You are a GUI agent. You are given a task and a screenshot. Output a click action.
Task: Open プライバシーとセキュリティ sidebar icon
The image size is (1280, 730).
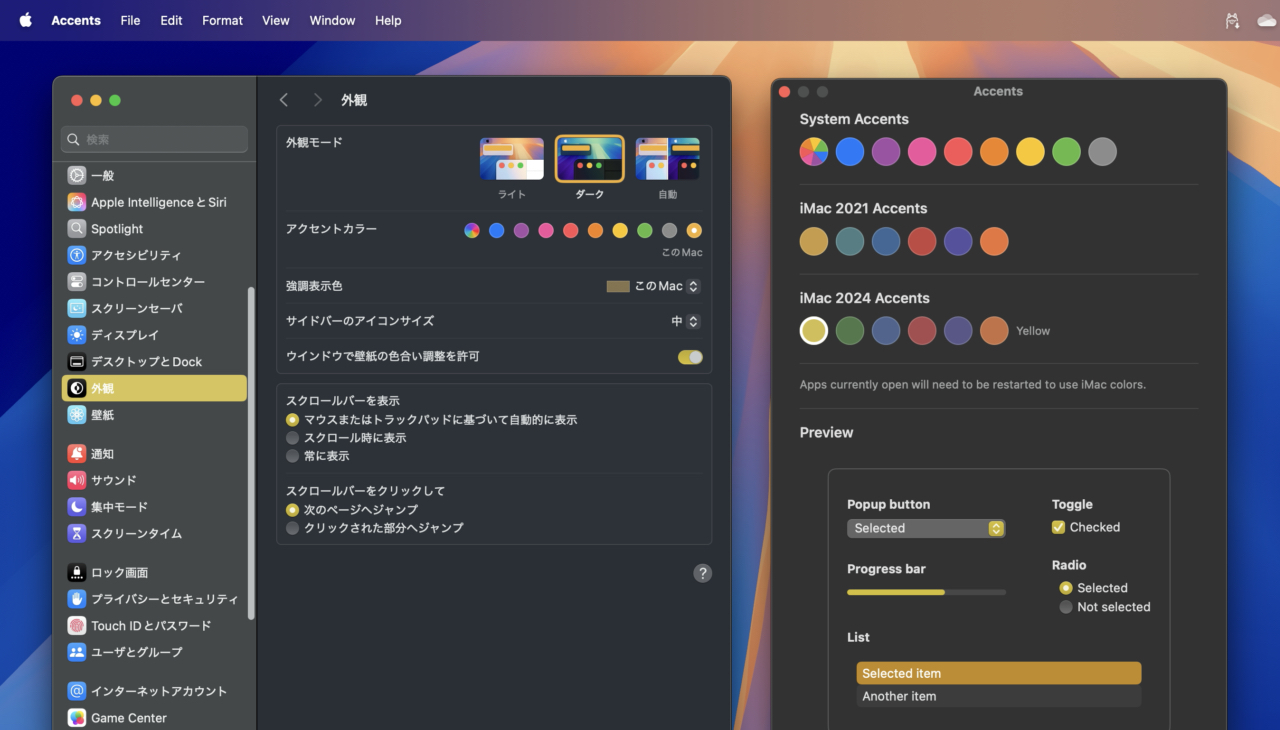(x=77, y=599)
